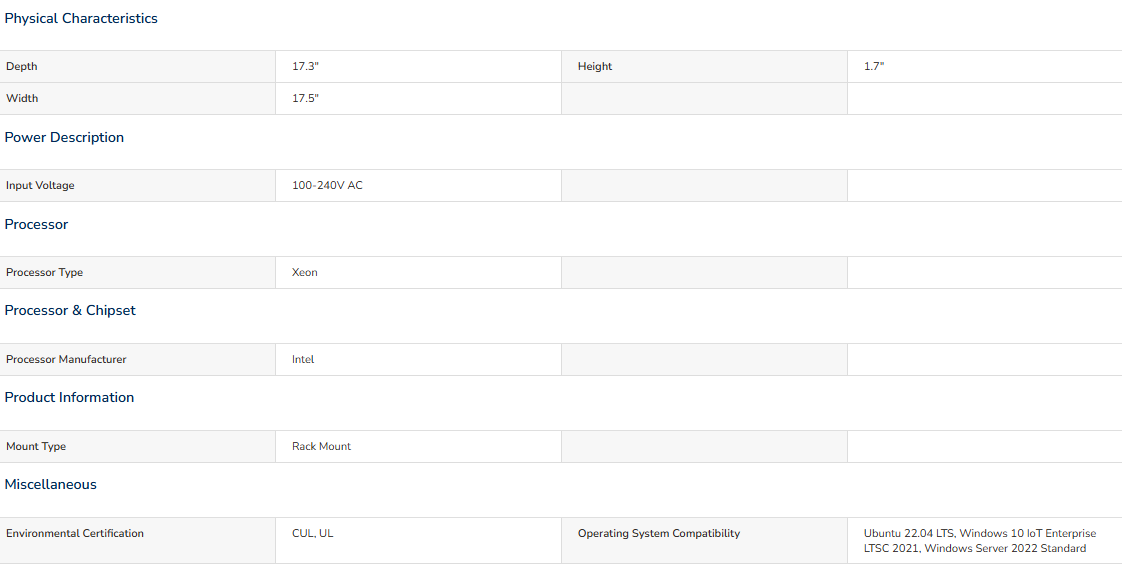The image size is (1122, 575).
Task: Select the Processor Manufacturer label
Action: (66, 360)
